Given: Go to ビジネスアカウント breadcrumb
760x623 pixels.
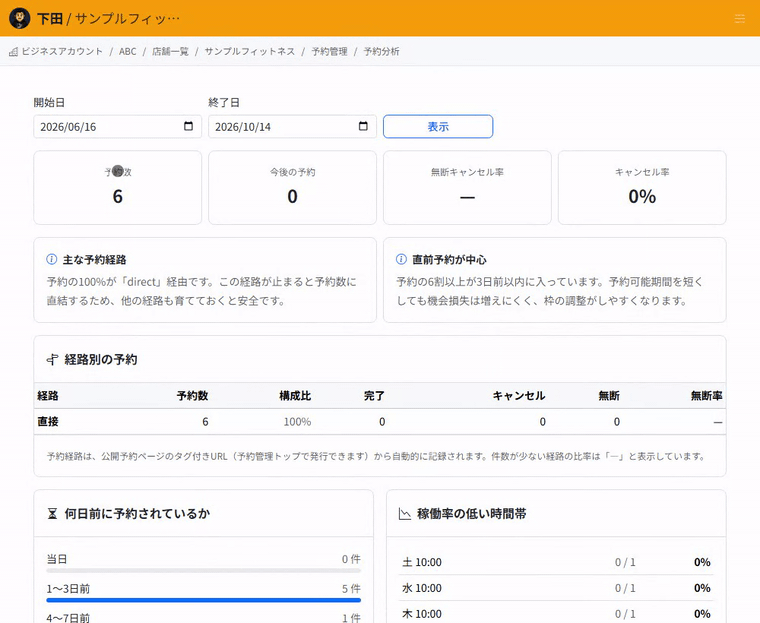Looking at the screenshot, I should [62, 51].
